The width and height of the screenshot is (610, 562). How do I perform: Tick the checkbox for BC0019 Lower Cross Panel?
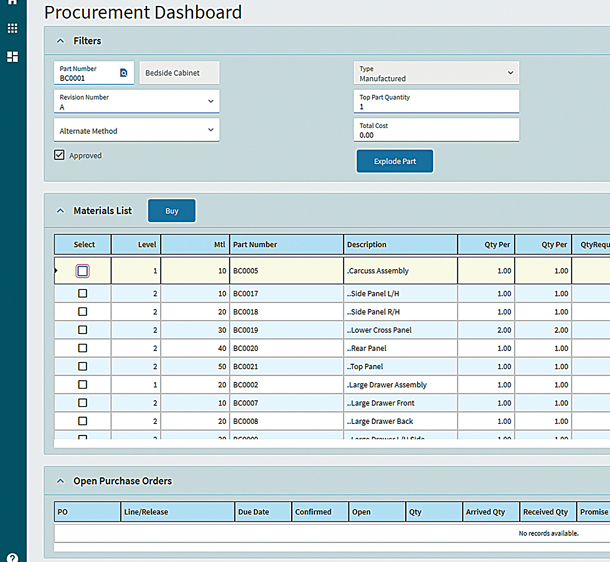click(x=83, y=329)
